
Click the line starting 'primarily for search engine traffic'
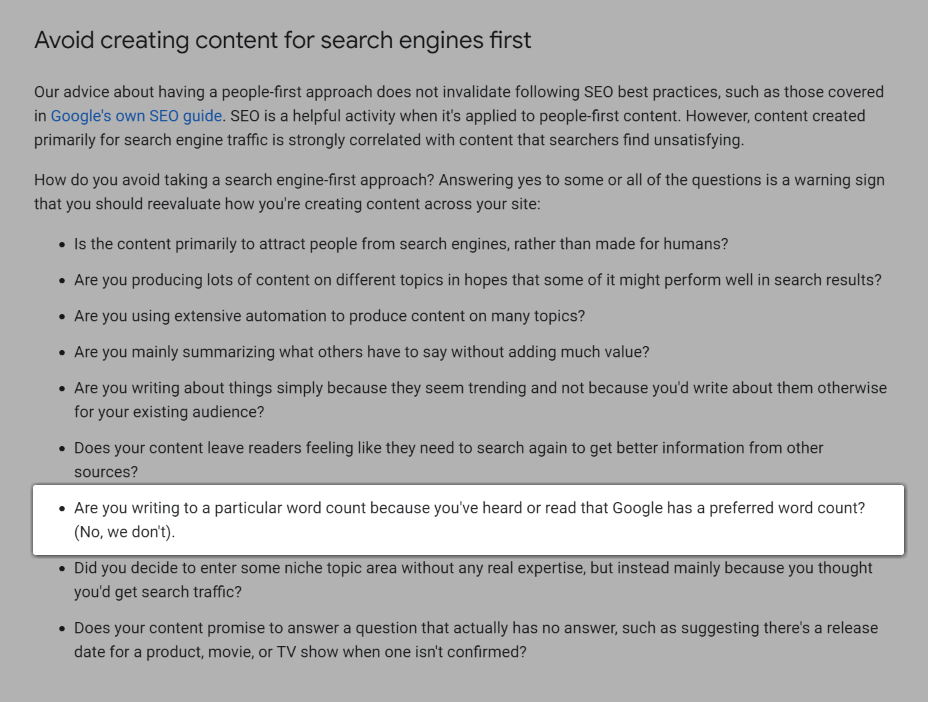[x=388, y=140]
